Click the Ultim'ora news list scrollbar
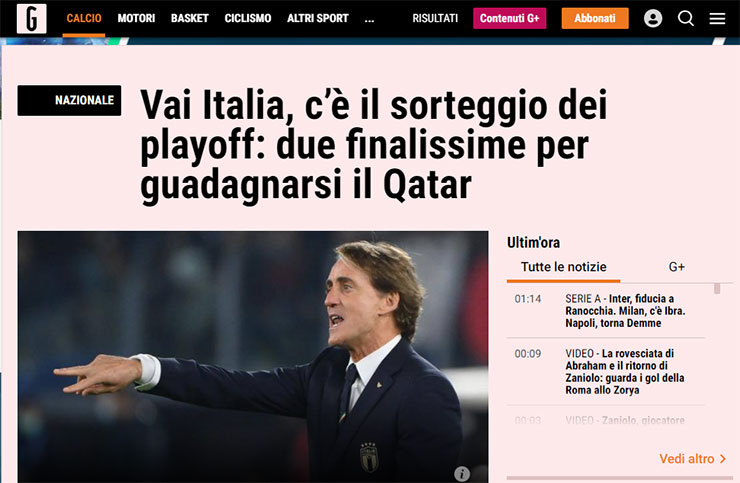 pos(717,288)
